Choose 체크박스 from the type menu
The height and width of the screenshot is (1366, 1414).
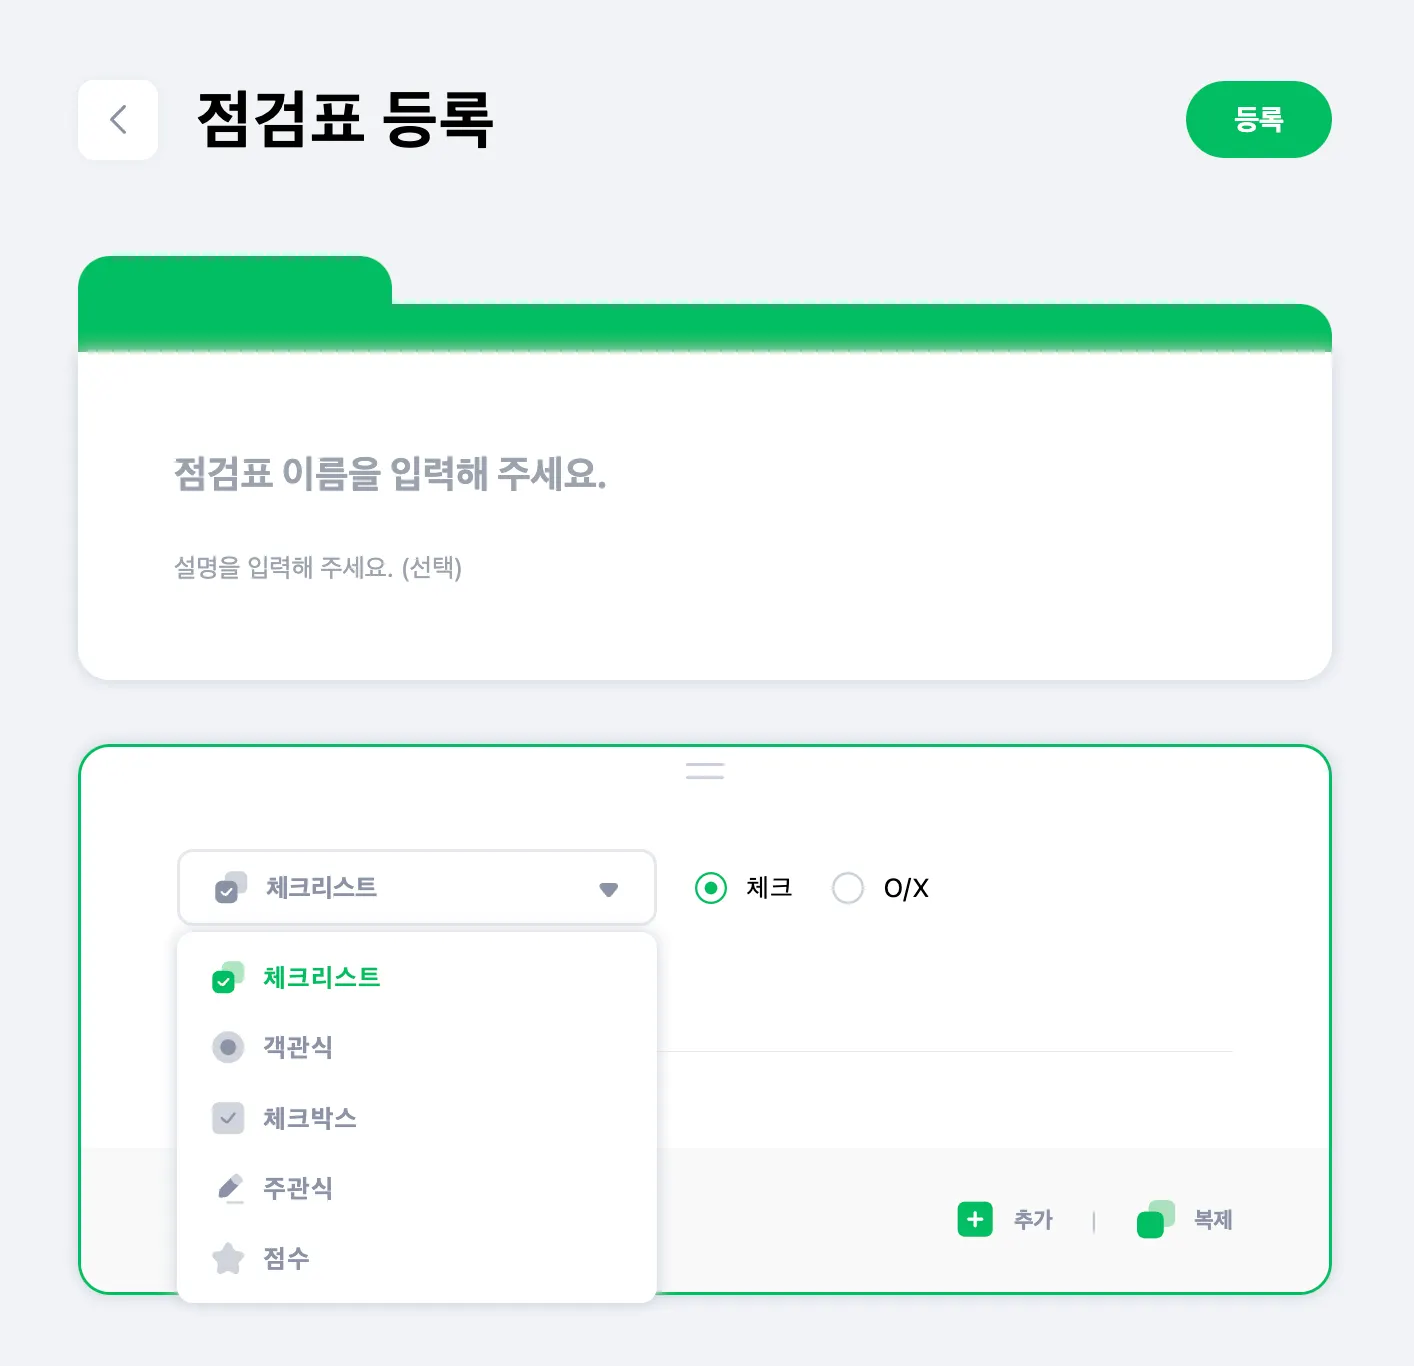(x=309, y=1118)
